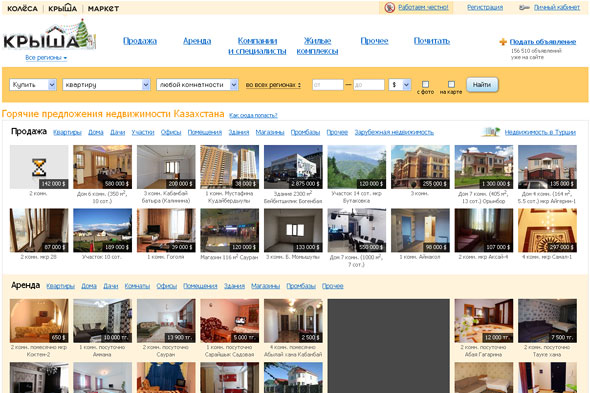Open the Аренда menu section
This screenshot has height=393, width=590.
(197, 41)
